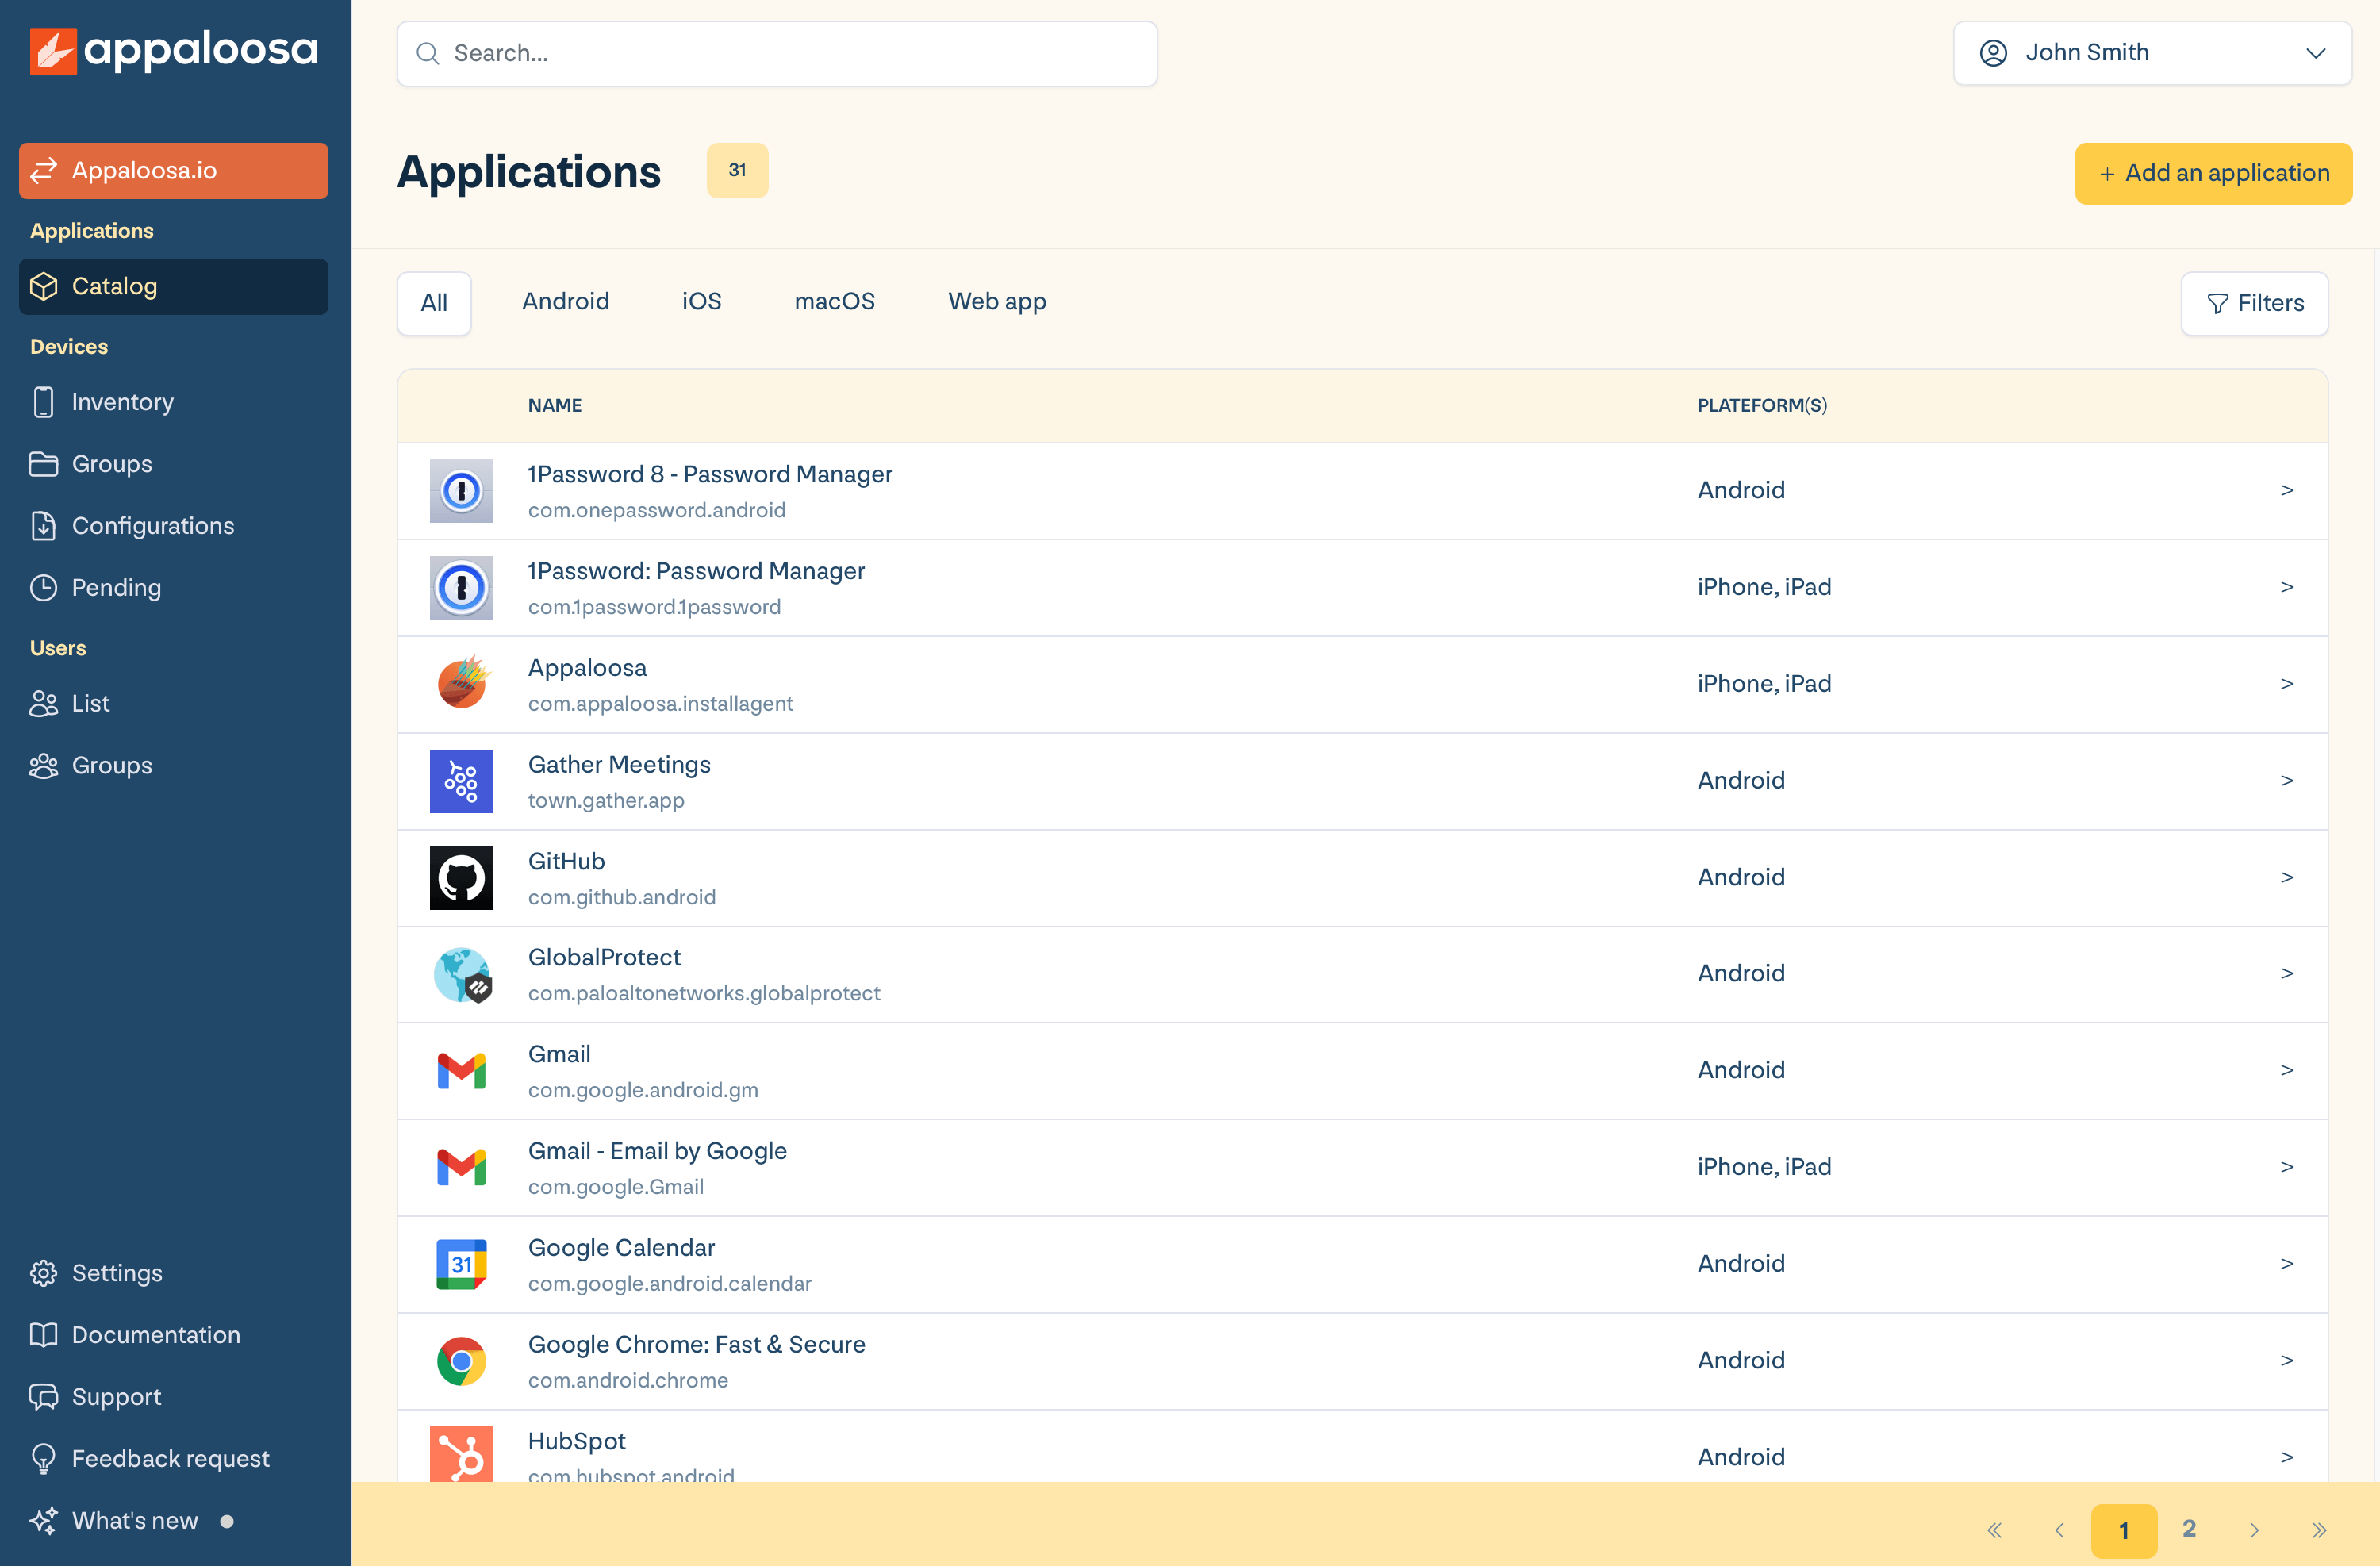This screenshot has height=1566, width=2380.
Task: Select the Catalog icon in the sidebar
Action: click(44, 286)
